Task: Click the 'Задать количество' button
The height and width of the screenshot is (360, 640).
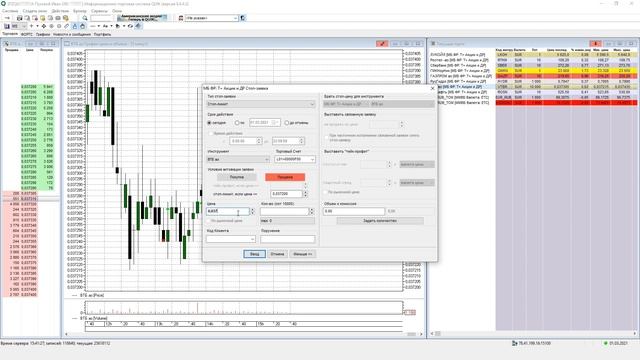Action: tap(380, 221)
